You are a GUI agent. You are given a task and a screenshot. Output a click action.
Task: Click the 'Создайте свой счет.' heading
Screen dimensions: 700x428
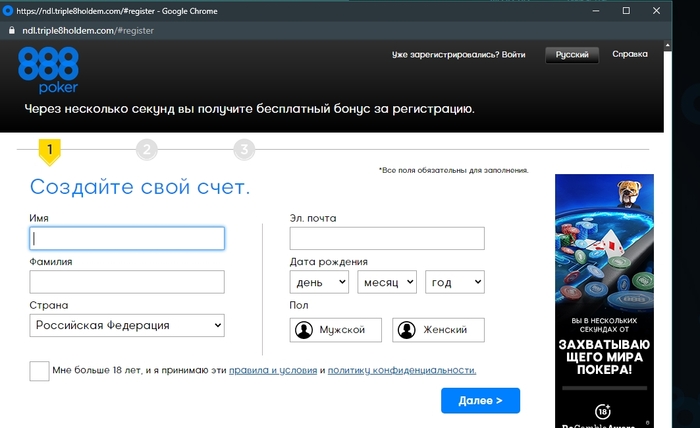coord(140,187)
